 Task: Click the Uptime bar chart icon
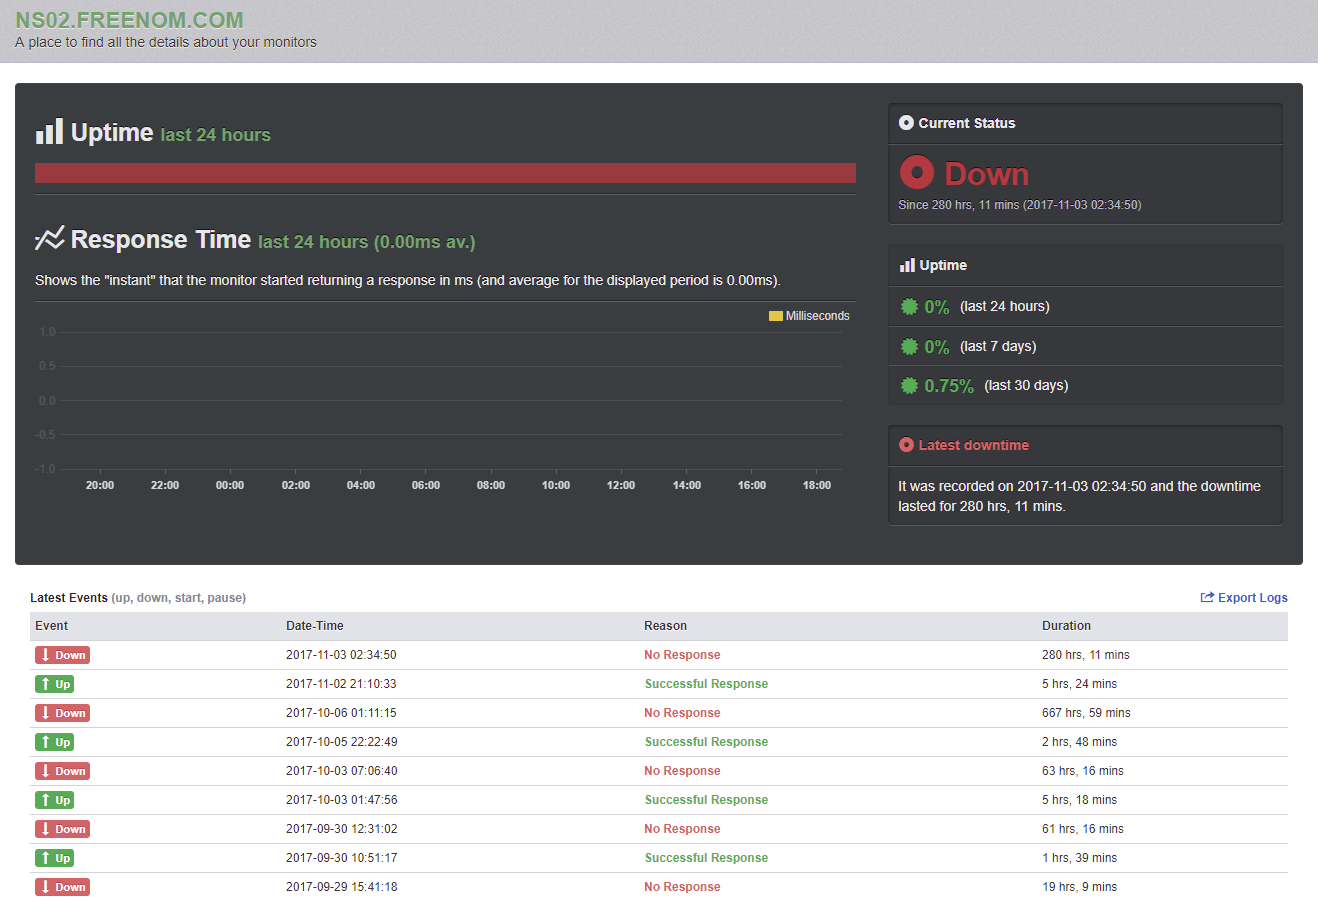click(49, 132)
